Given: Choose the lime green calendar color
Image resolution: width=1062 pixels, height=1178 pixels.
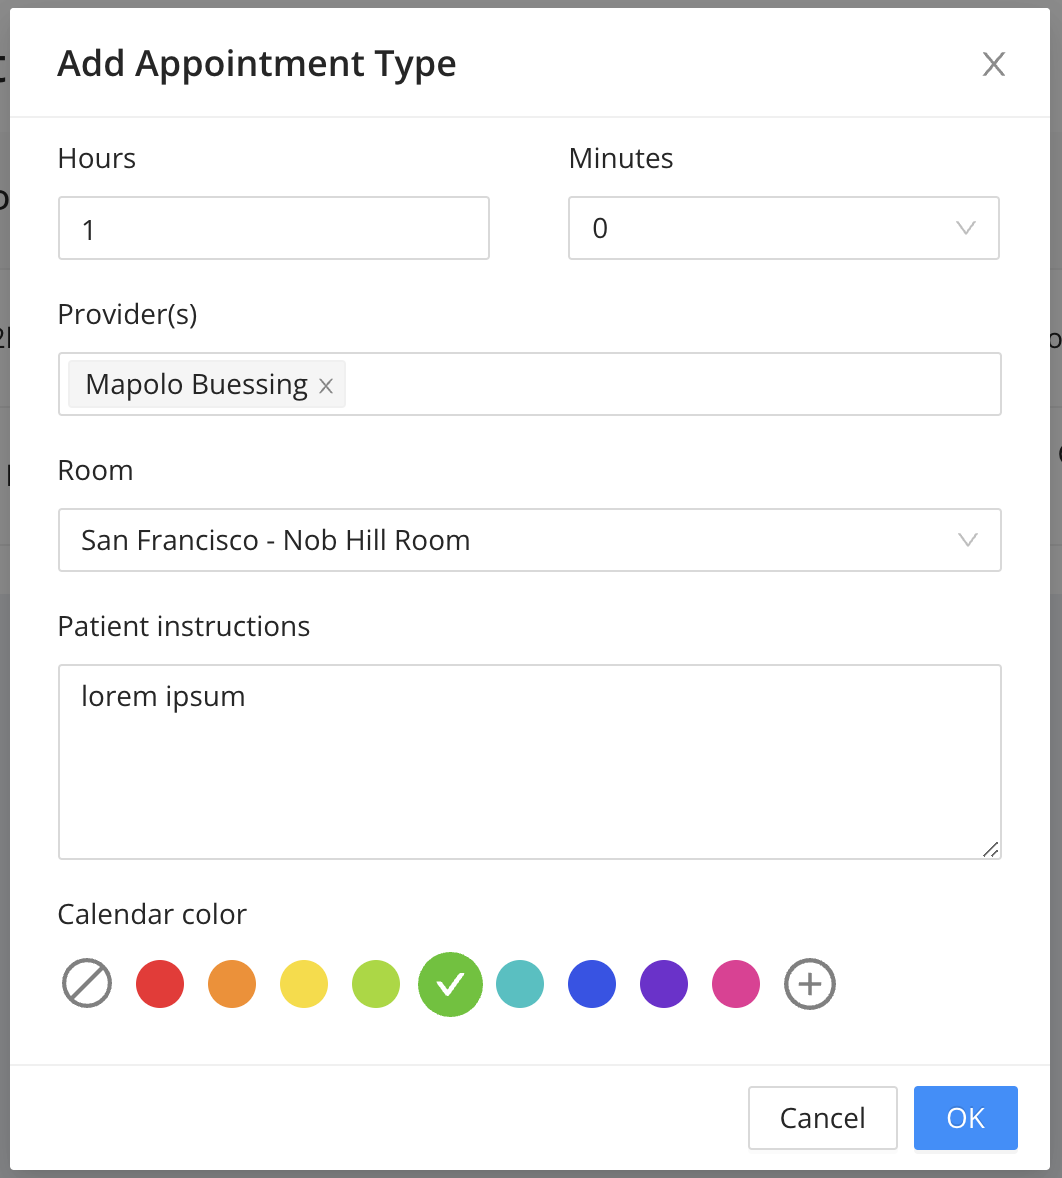Looking at the screenshot, I should 376,984.
